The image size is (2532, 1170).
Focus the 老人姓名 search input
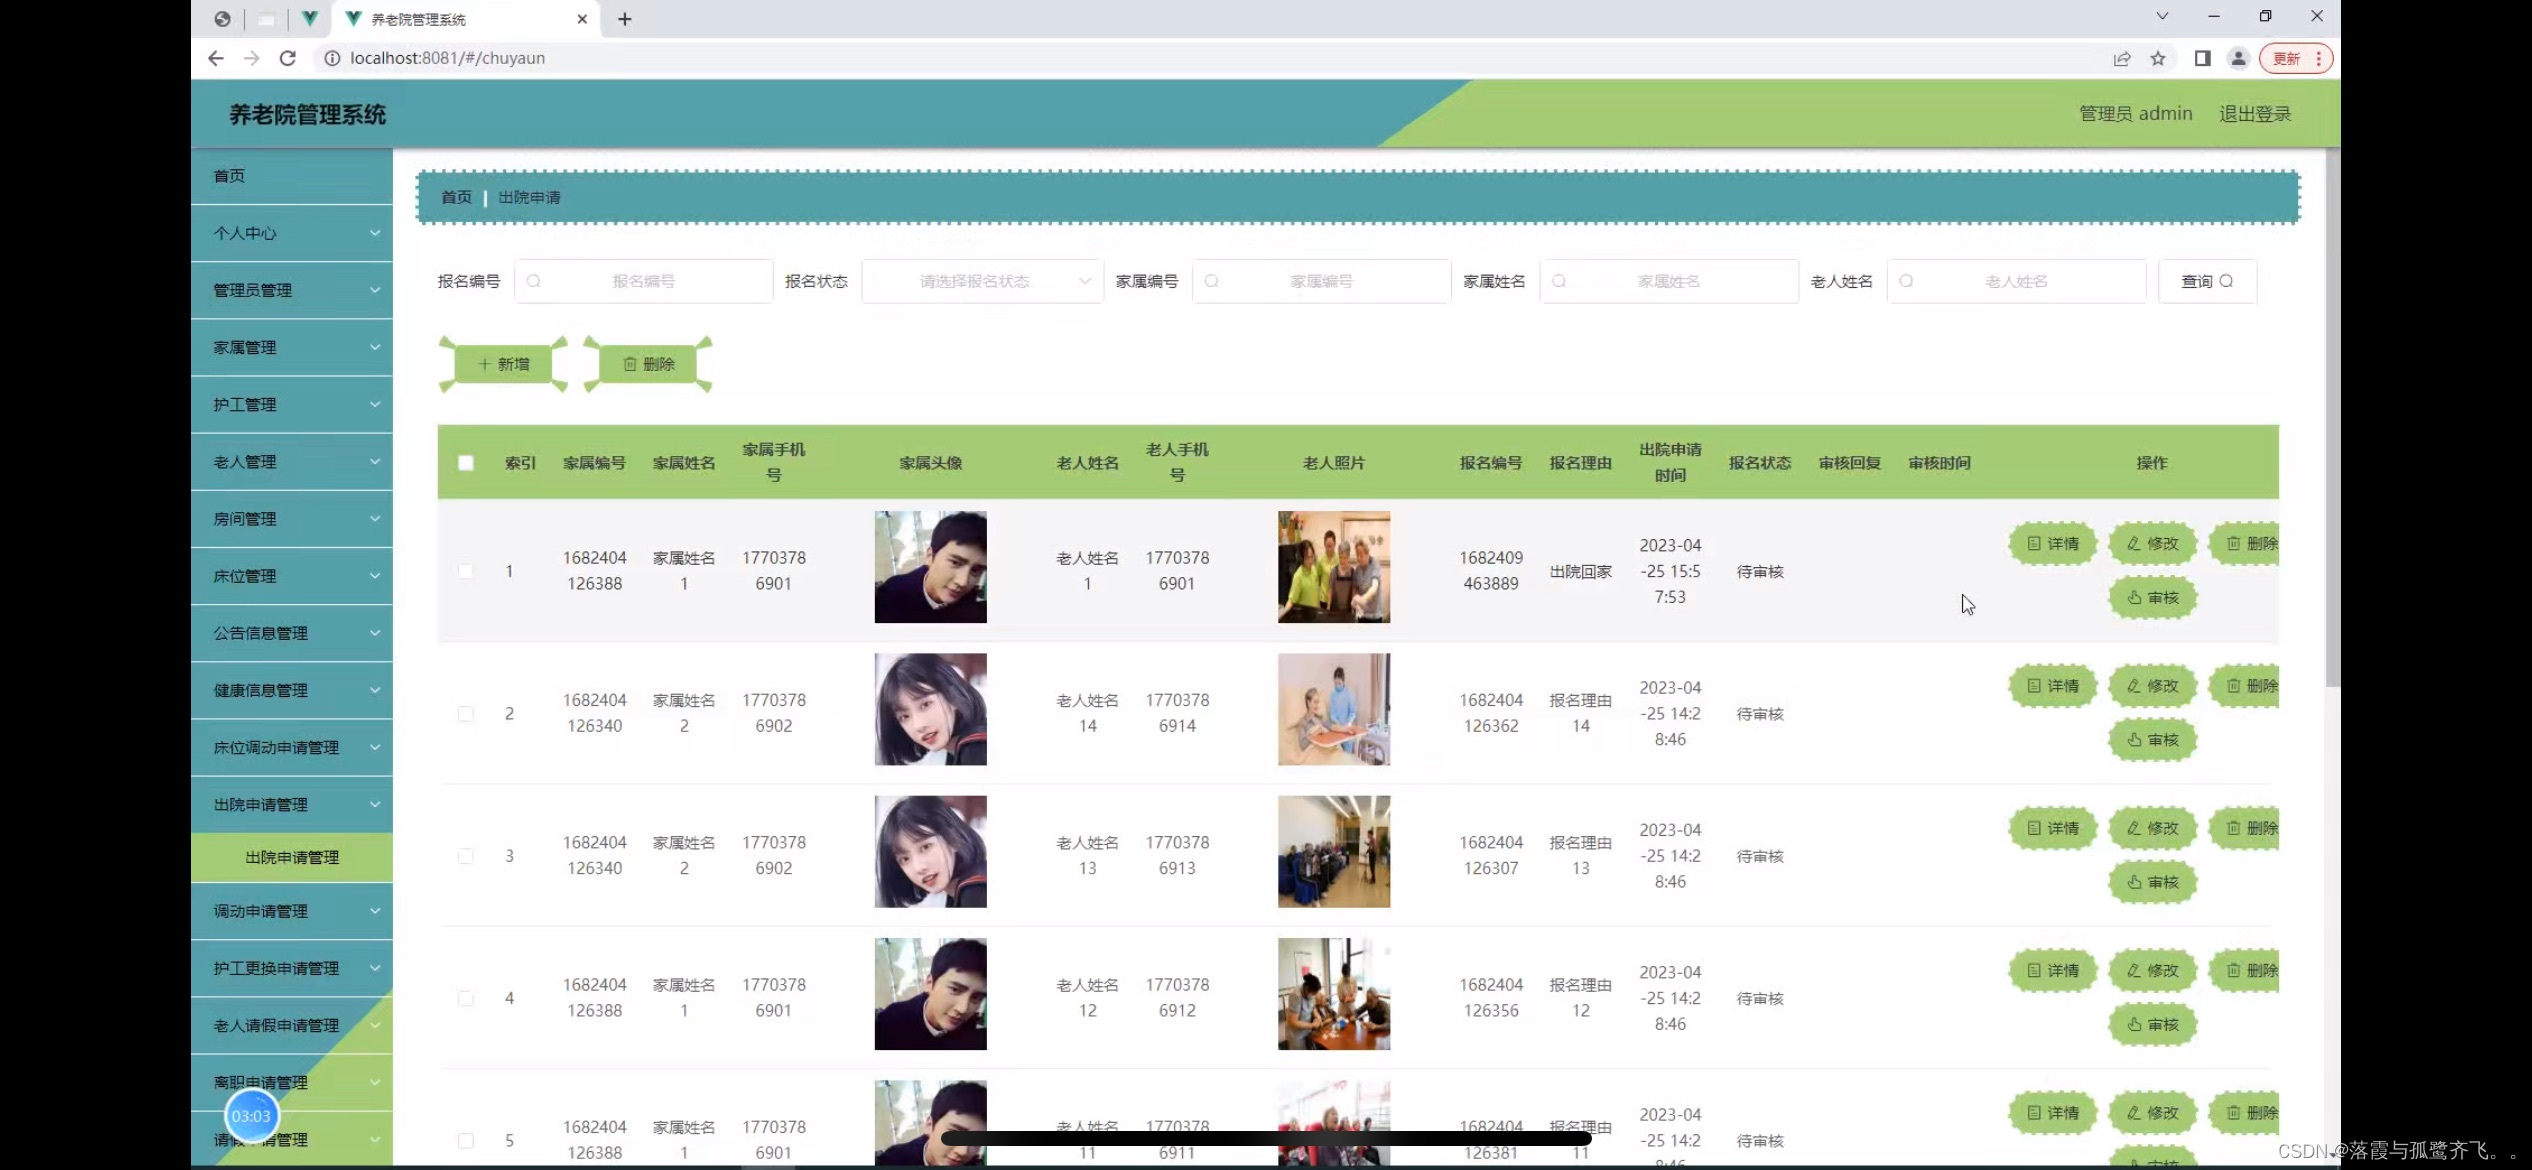coord(2016,281)
